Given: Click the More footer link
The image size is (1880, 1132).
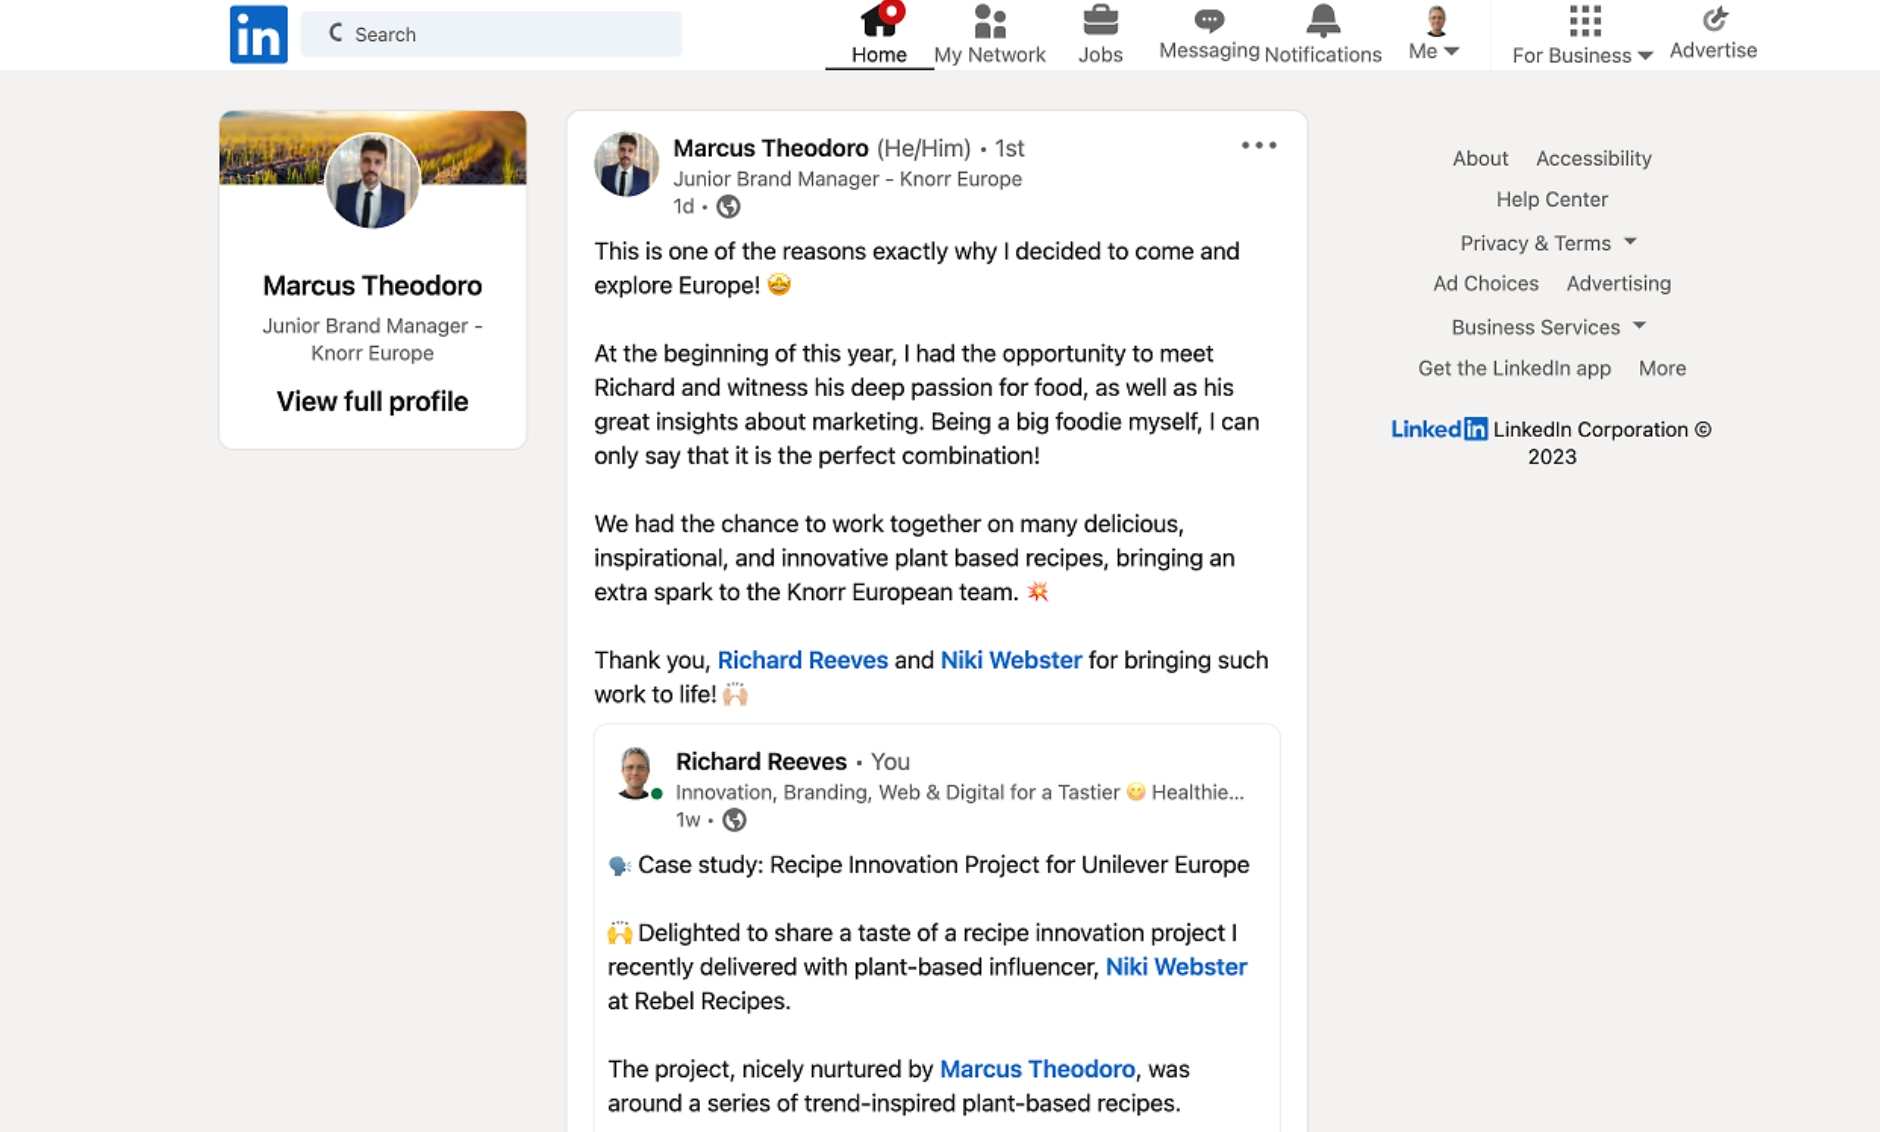Looking at the screenshot, I should tap(1662, 369).
